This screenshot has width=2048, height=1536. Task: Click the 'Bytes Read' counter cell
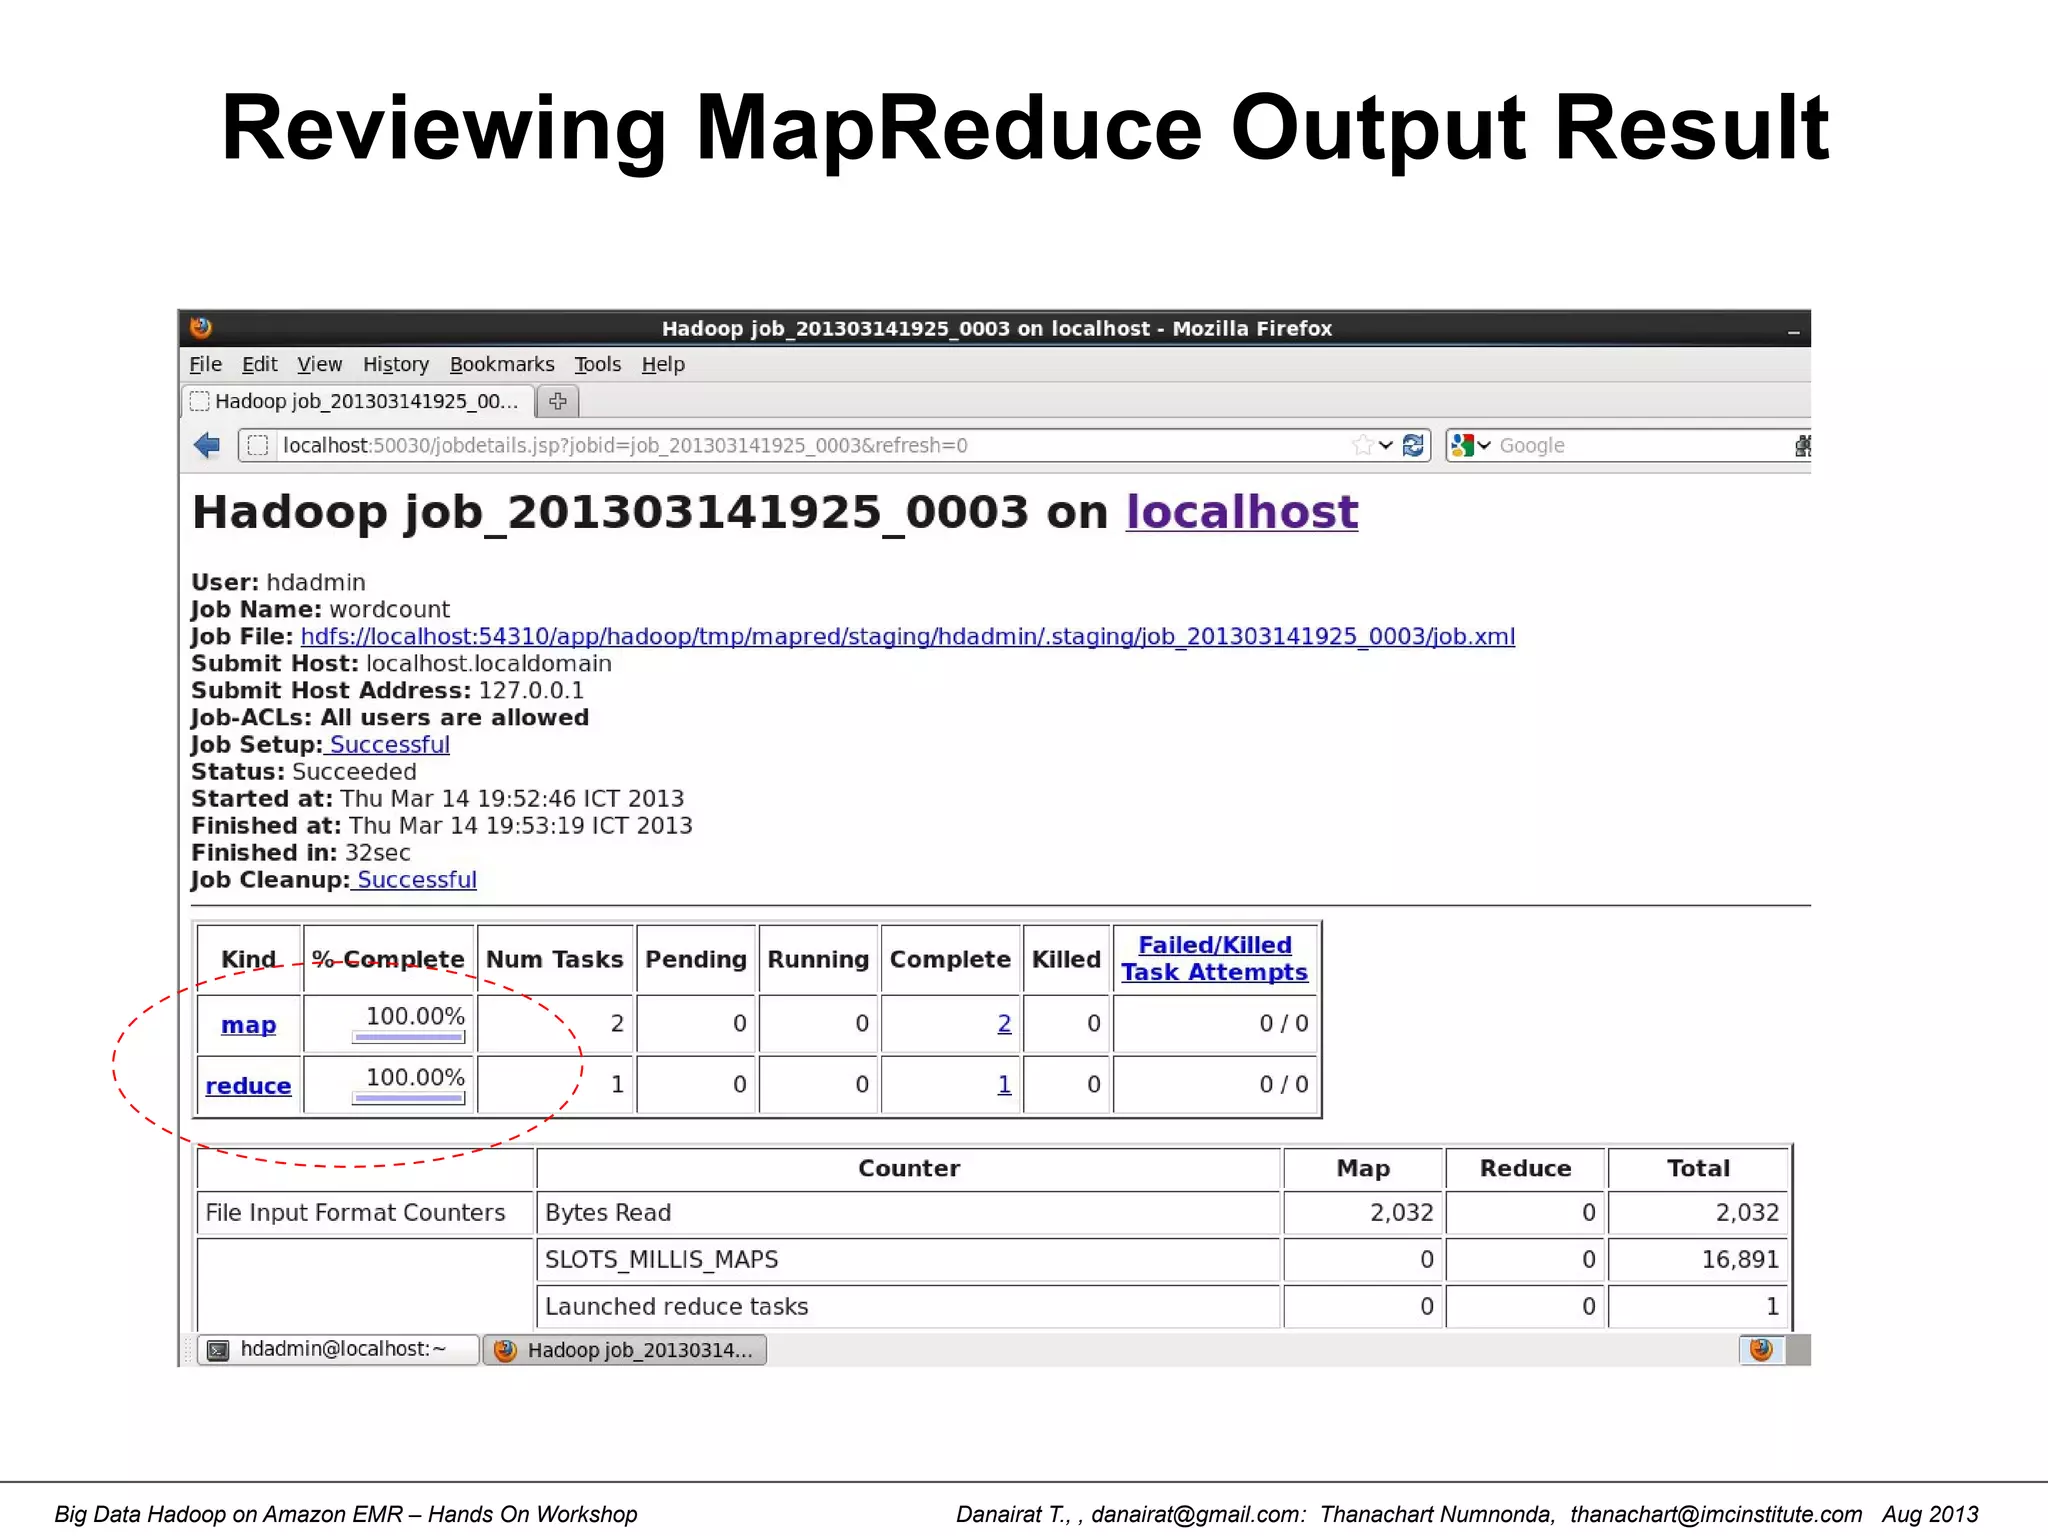(908, 1212)
